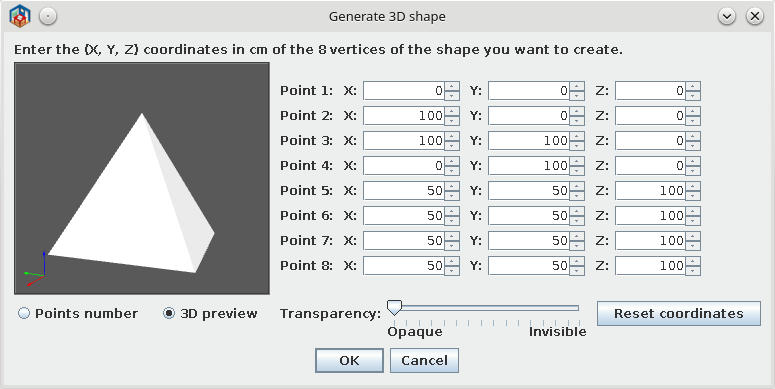Decrease Point 5 Z with down arrow

click(x=693, y=195)
